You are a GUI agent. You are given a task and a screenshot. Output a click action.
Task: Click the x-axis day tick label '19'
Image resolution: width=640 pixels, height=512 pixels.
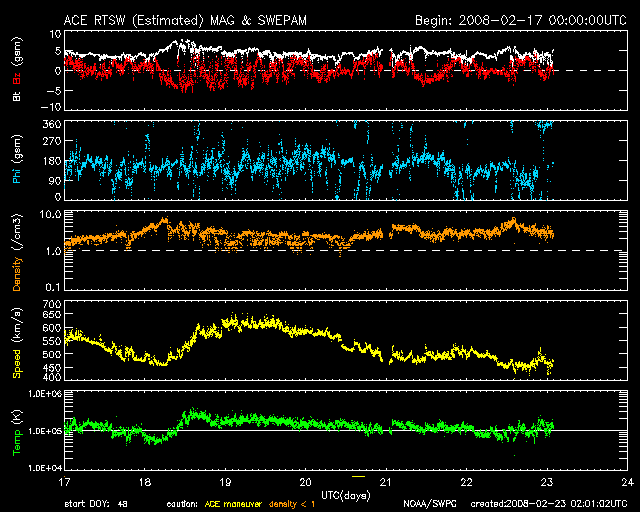[225, 483]
